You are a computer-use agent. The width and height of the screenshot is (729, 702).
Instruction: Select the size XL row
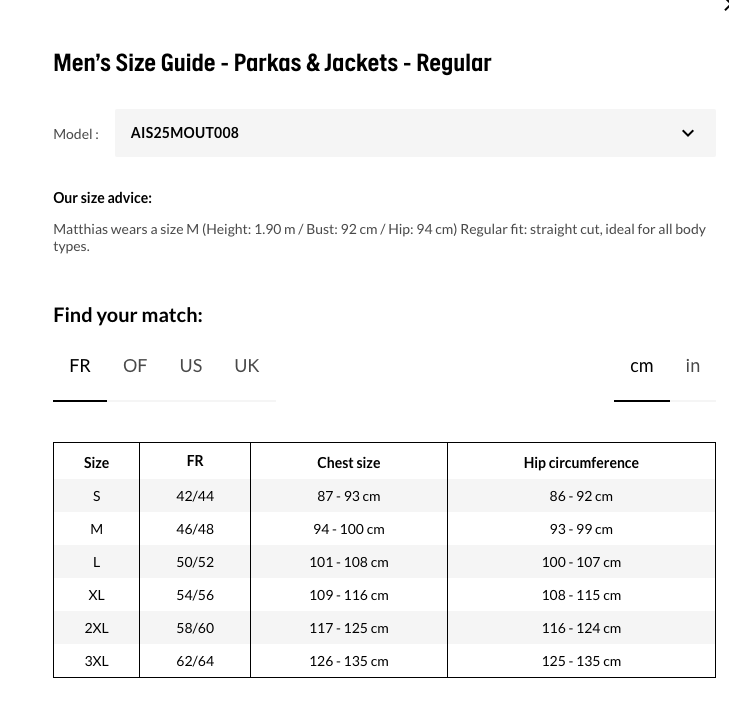(384, 595)
